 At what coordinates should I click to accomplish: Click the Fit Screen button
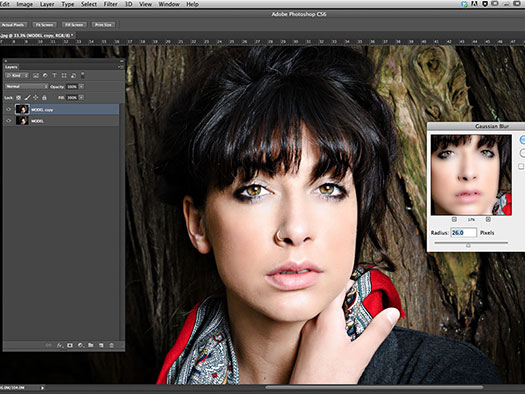click(45, 25)
